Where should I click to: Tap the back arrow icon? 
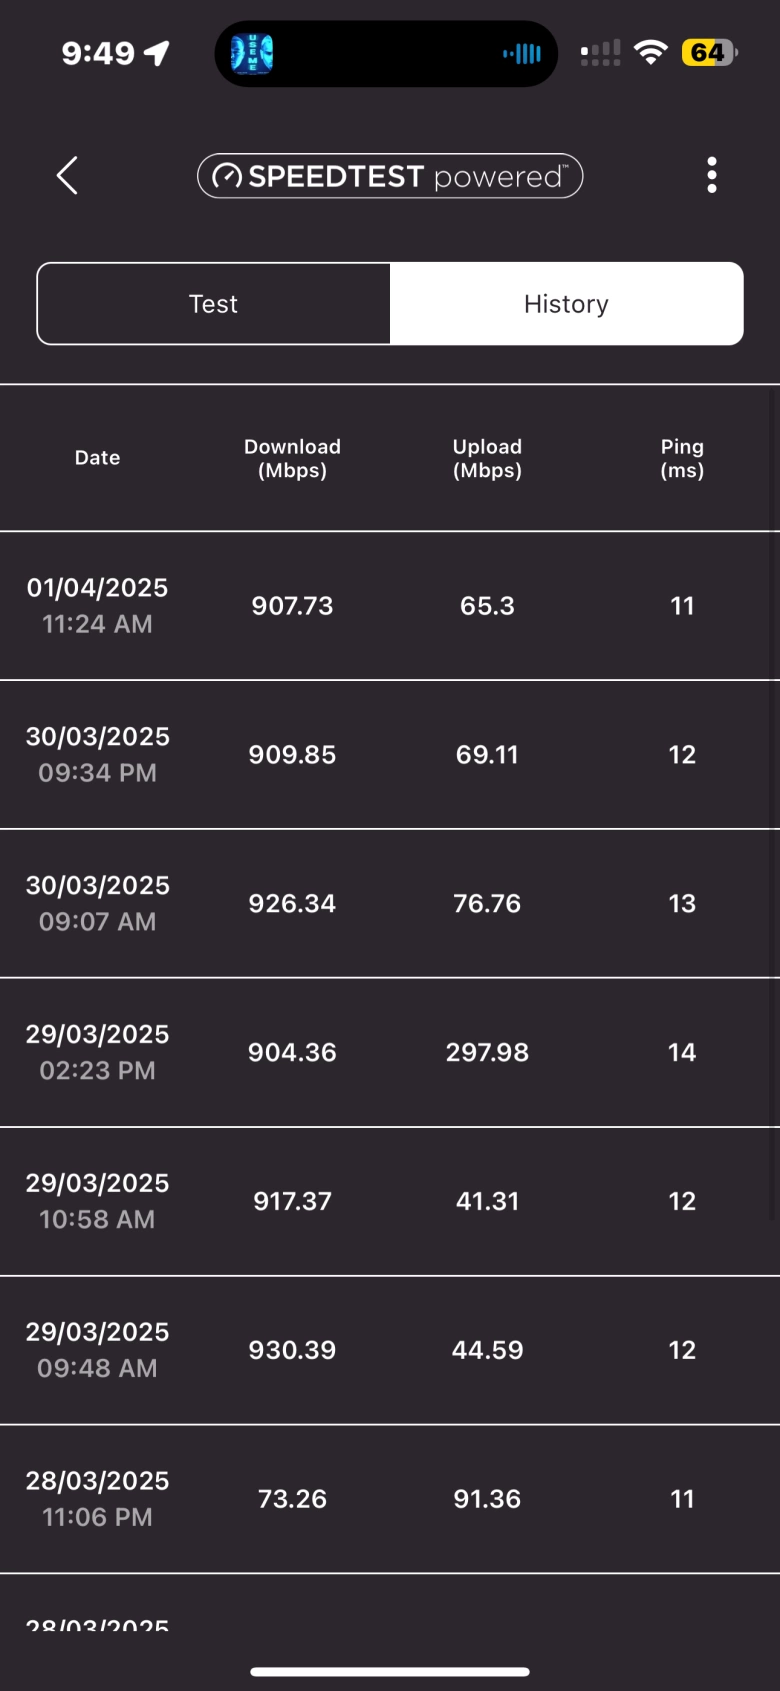click(67, 176)
